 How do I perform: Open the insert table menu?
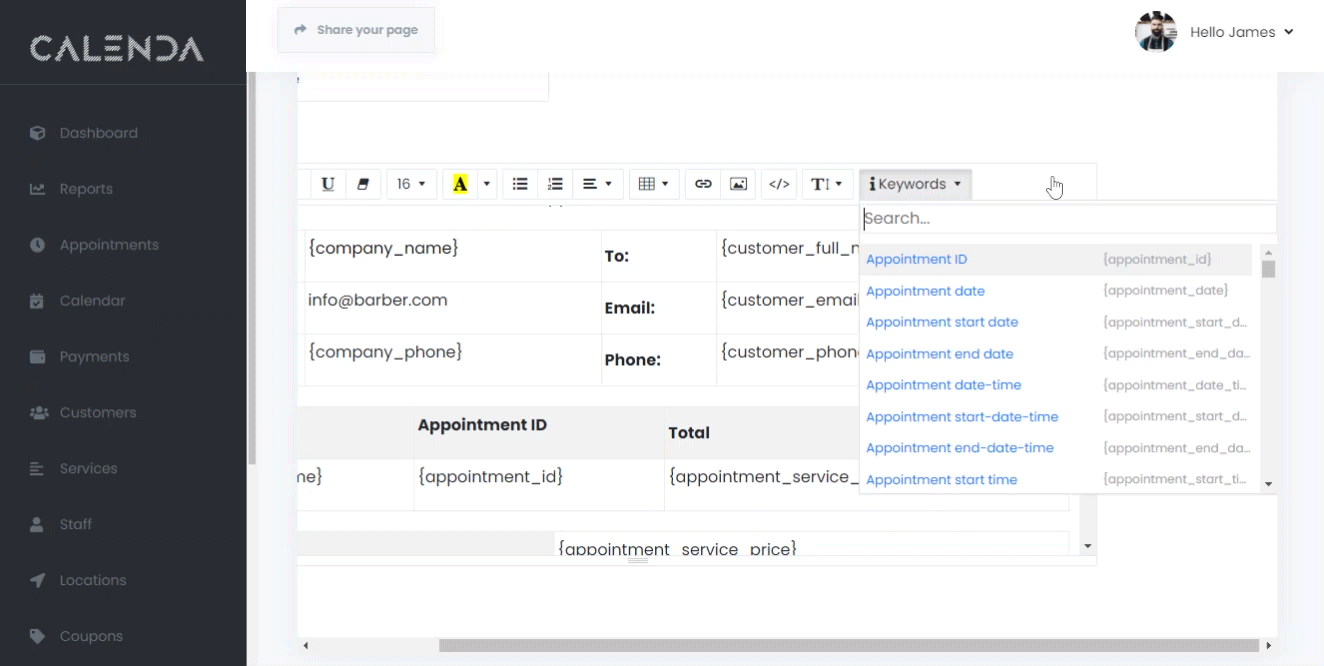653,184
